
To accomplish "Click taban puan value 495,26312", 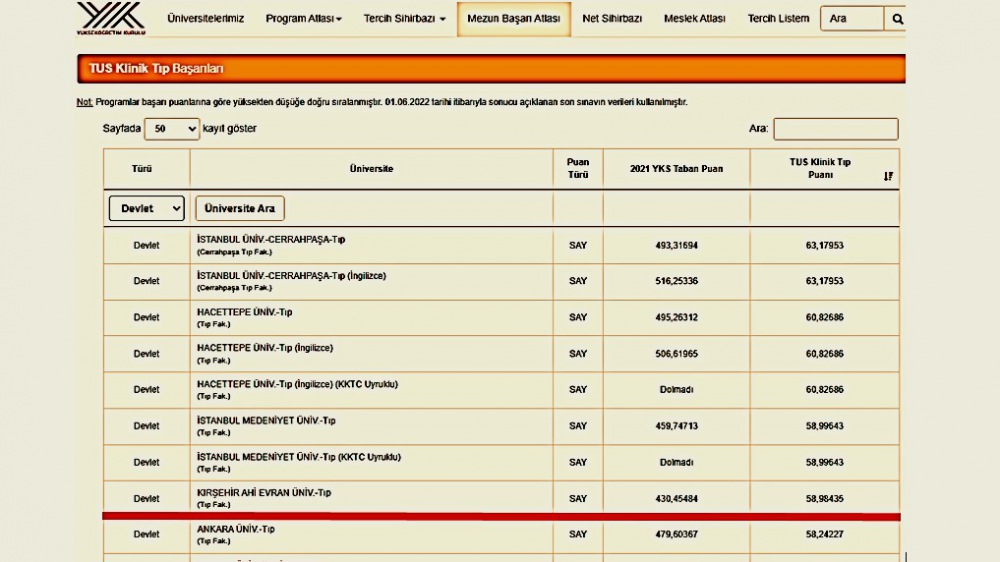I will coord(676,318).
